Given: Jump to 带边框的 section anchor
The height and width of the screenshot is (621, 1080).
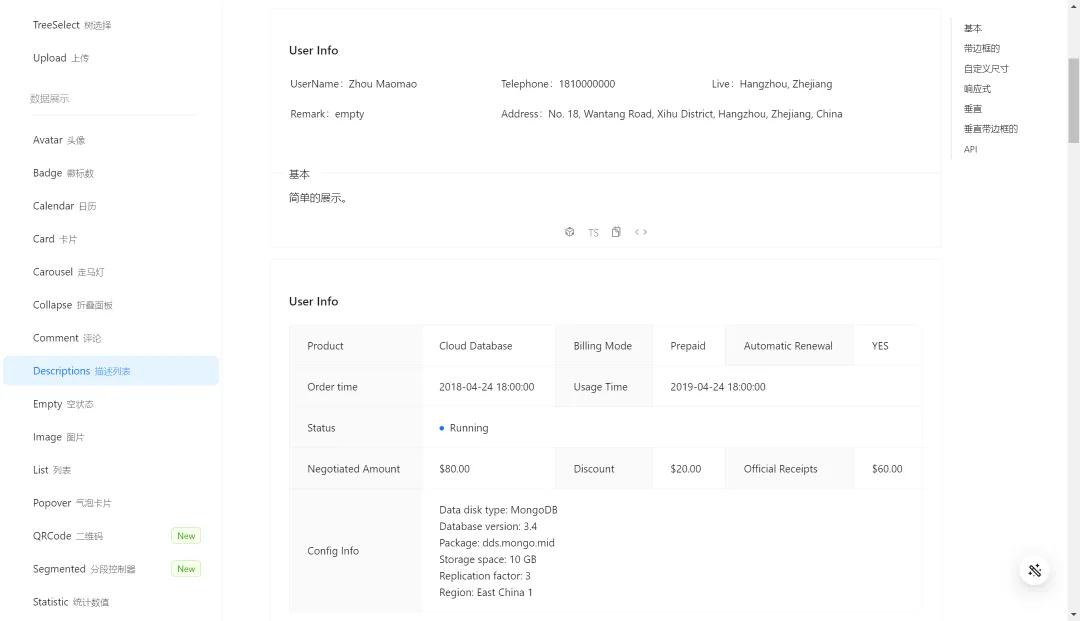Looking at the screenshot, I should (981, 49).
